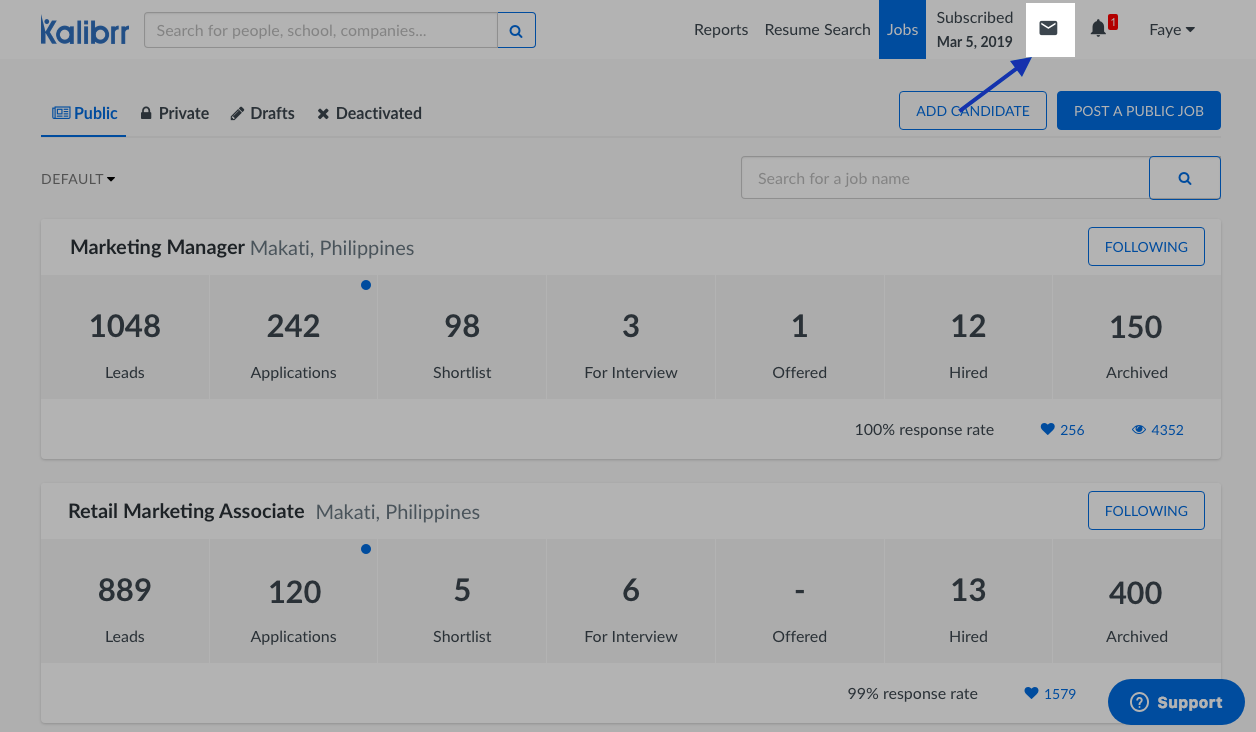Click the ADD CANDIDATE button

(972, 111)
